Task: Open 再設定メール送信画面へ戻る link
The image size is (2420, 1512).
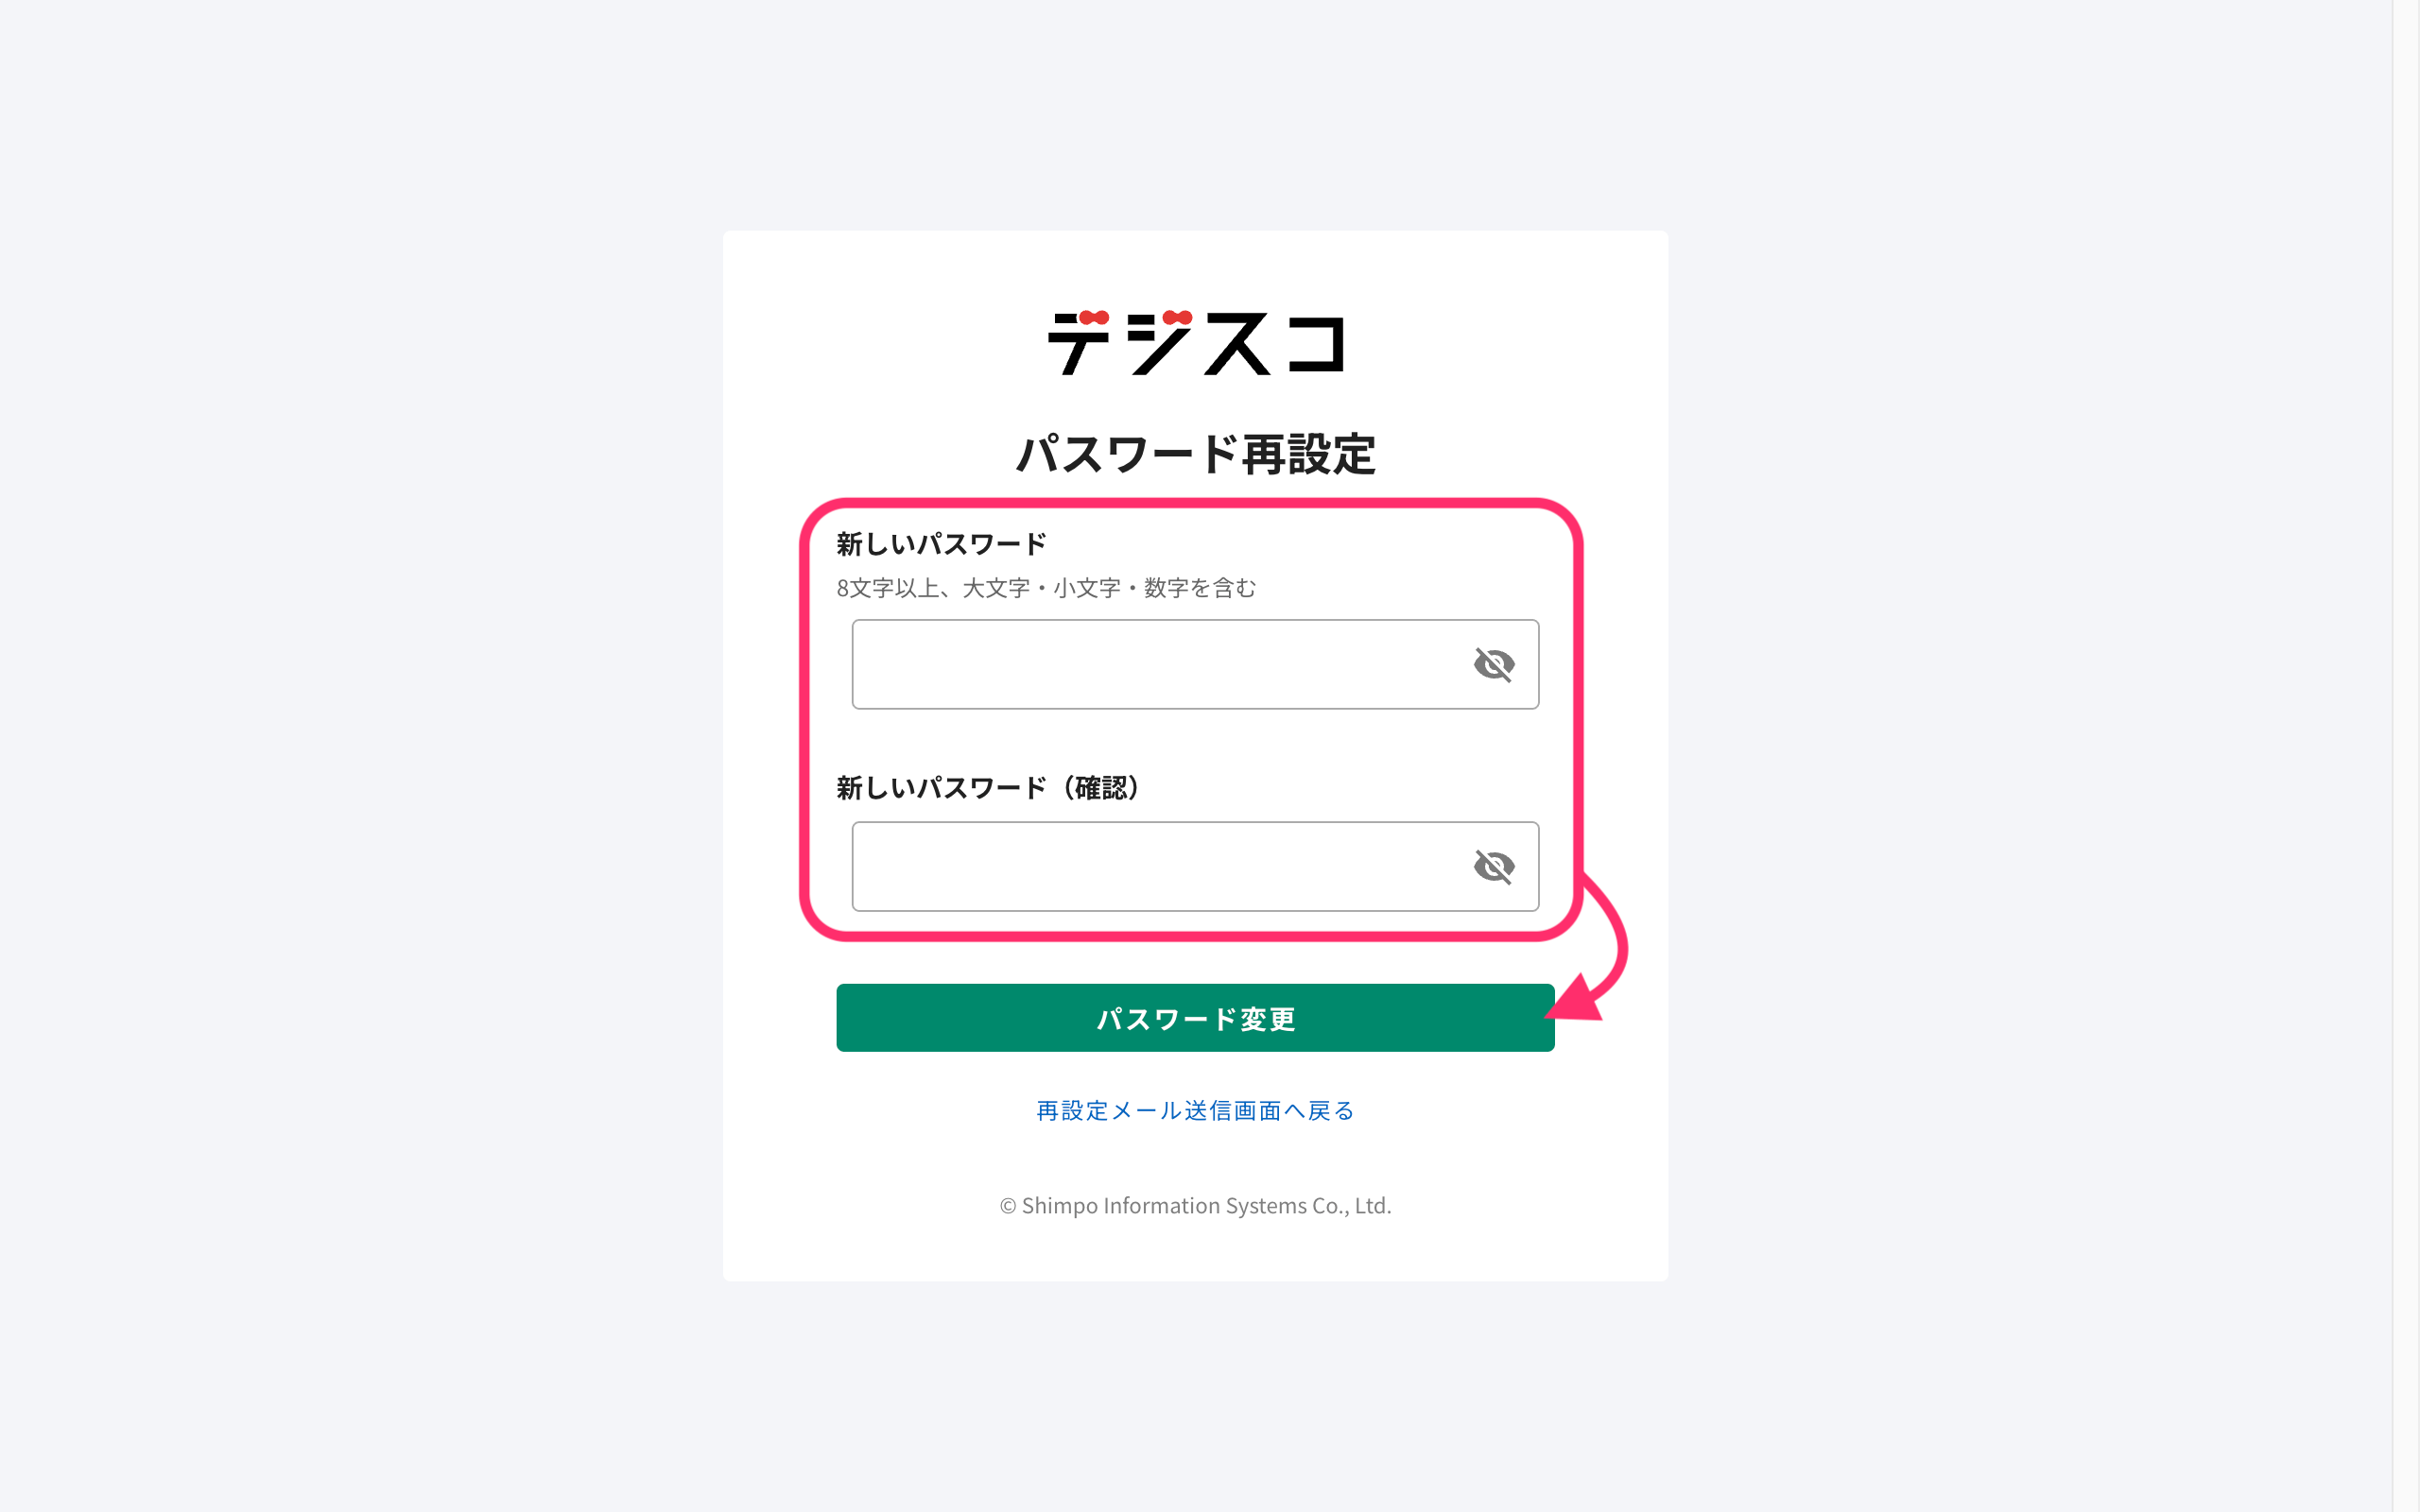Action: coord(1194,1110)
